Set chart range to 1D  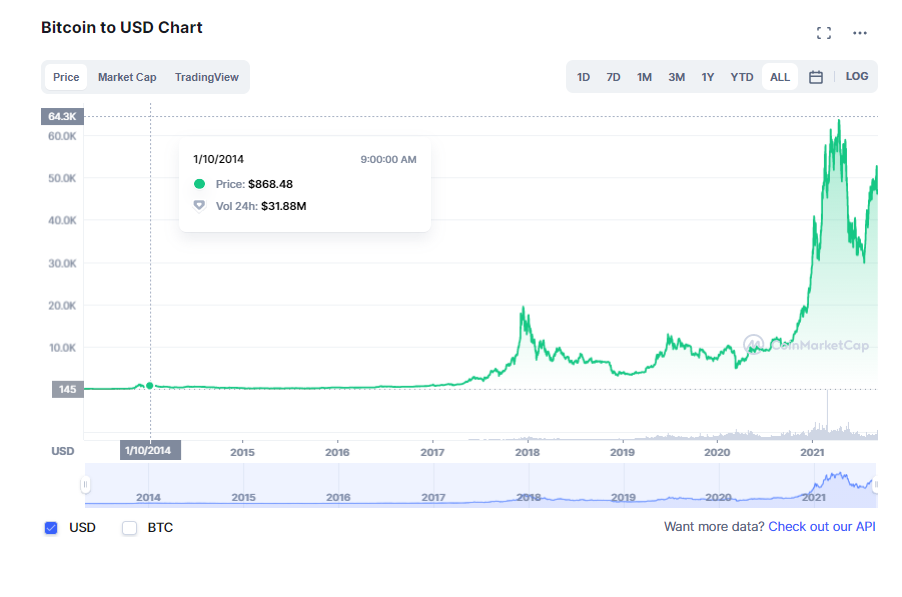583,77
